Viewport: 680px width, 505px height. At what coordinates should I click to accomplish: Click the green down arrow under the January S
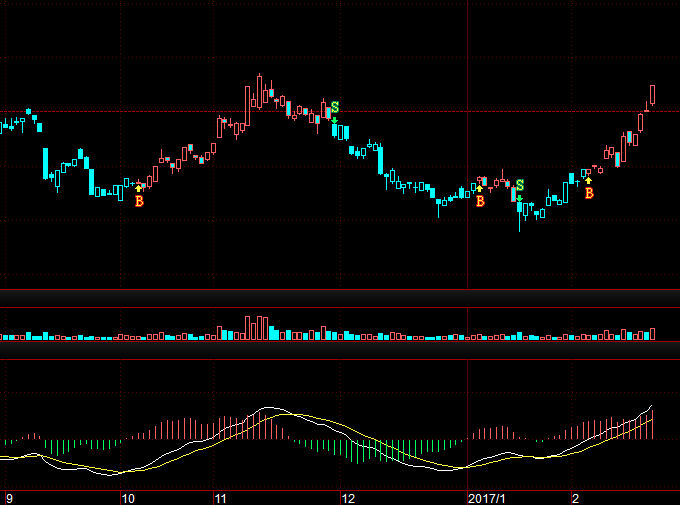point(520,199)
